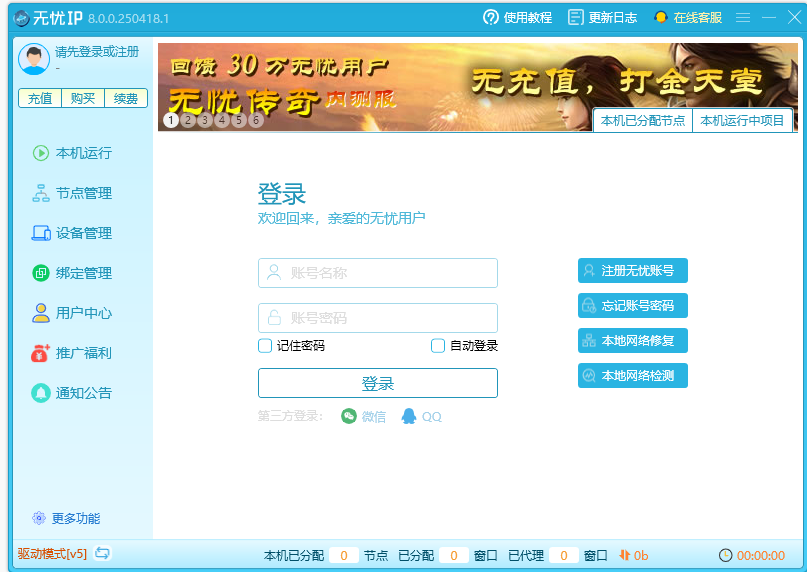
Task: Click the 驱动模式 switch arrows icon
Action: pos(102,553)
